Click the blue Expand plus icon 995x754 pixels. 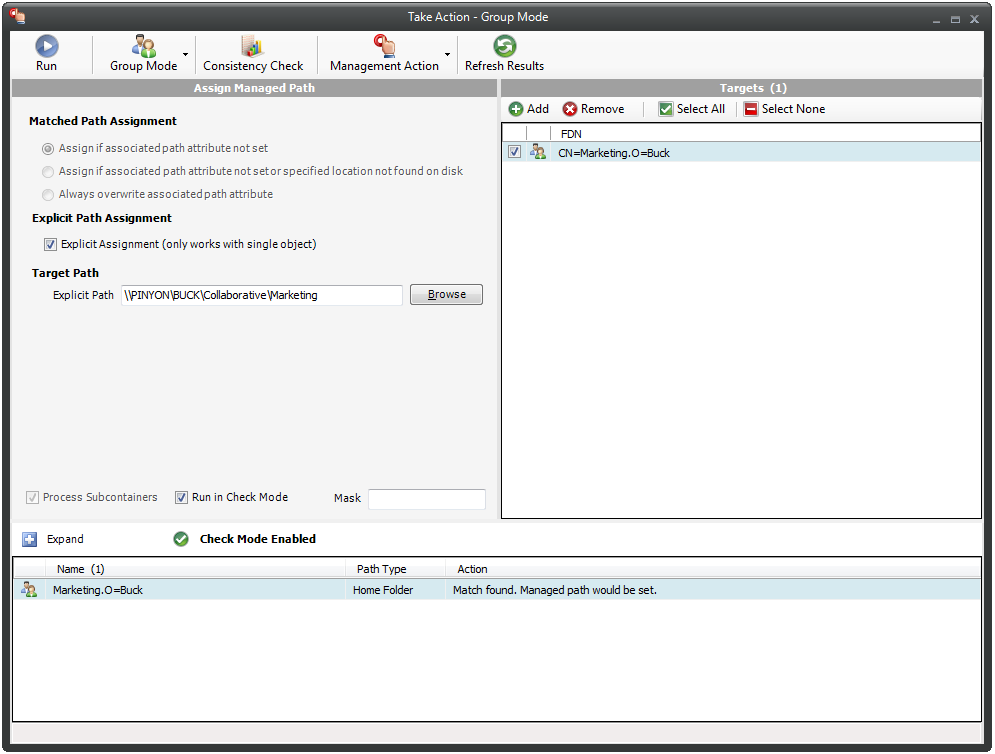[x=29, y=539]
